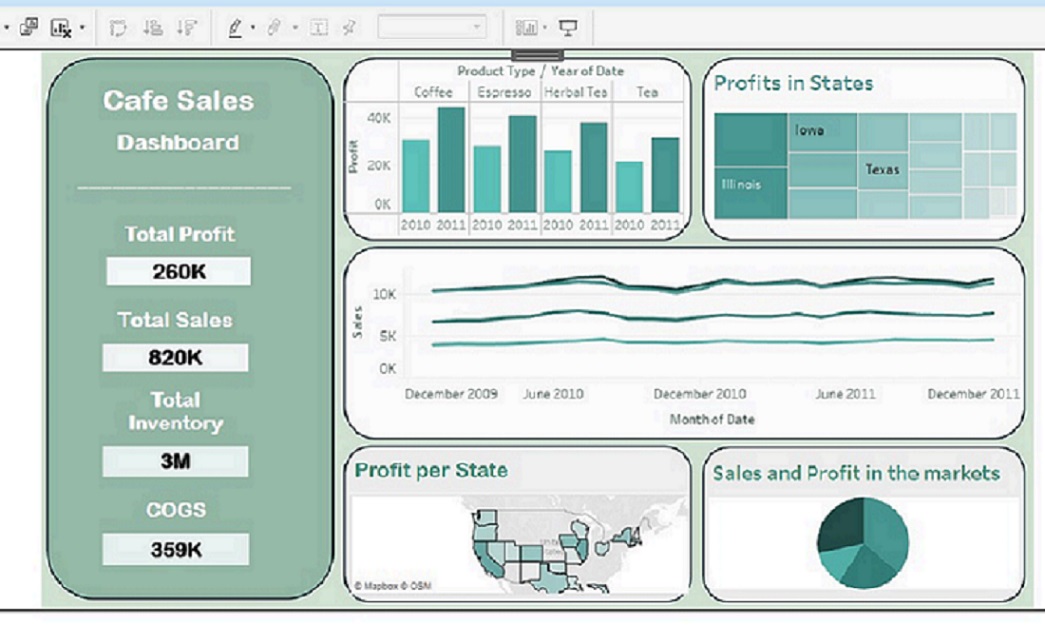
Task: Click the Sort descending icon
Action: tap(187, 28)
